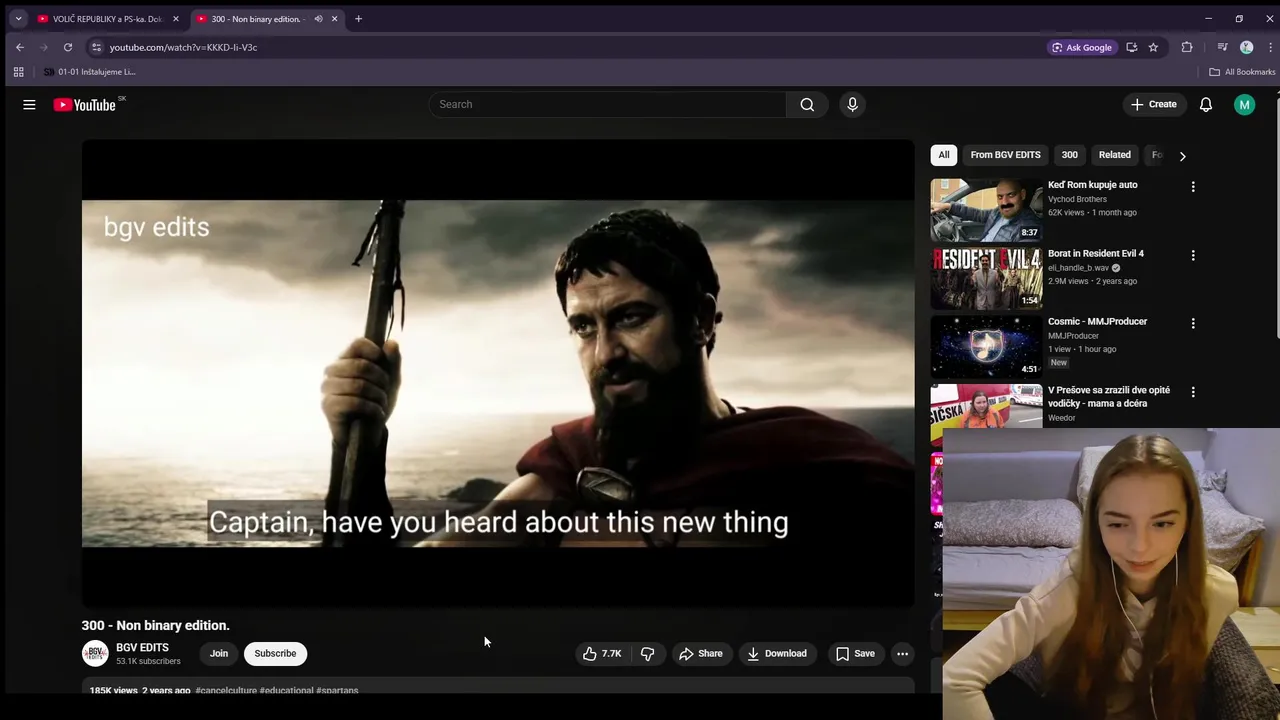
Task: Click the Join button
Action: pyautogui.click(x=219, y=653)
